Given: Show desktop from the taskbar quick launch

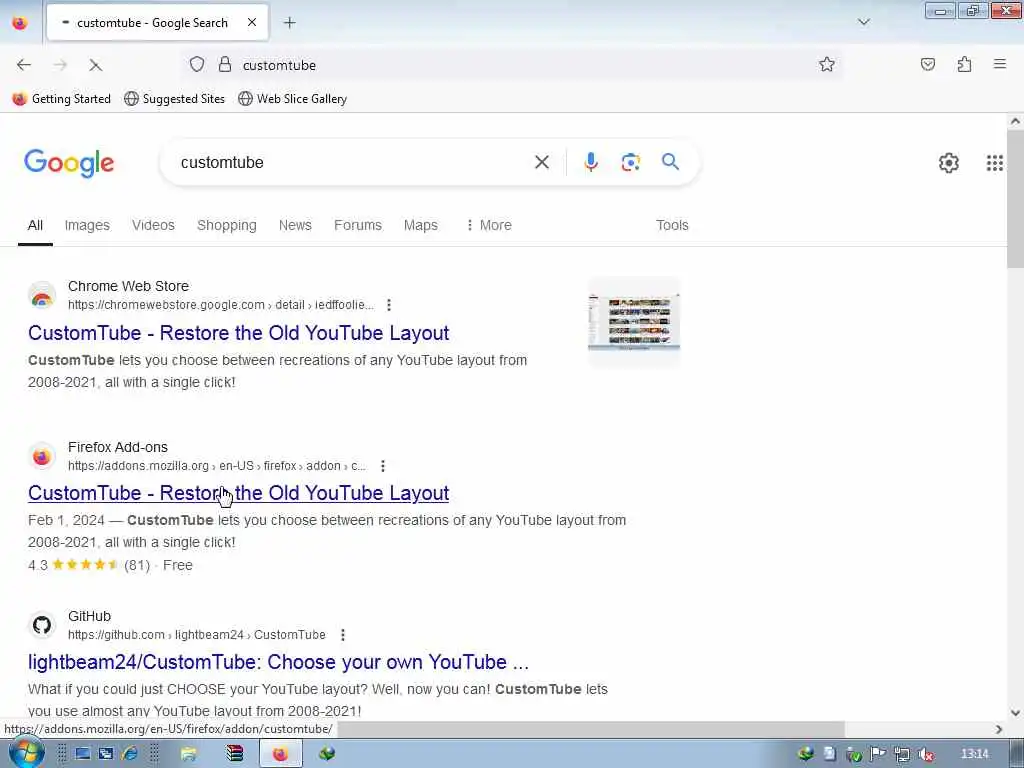Looking at the screenshot, I should click(82, 754).
